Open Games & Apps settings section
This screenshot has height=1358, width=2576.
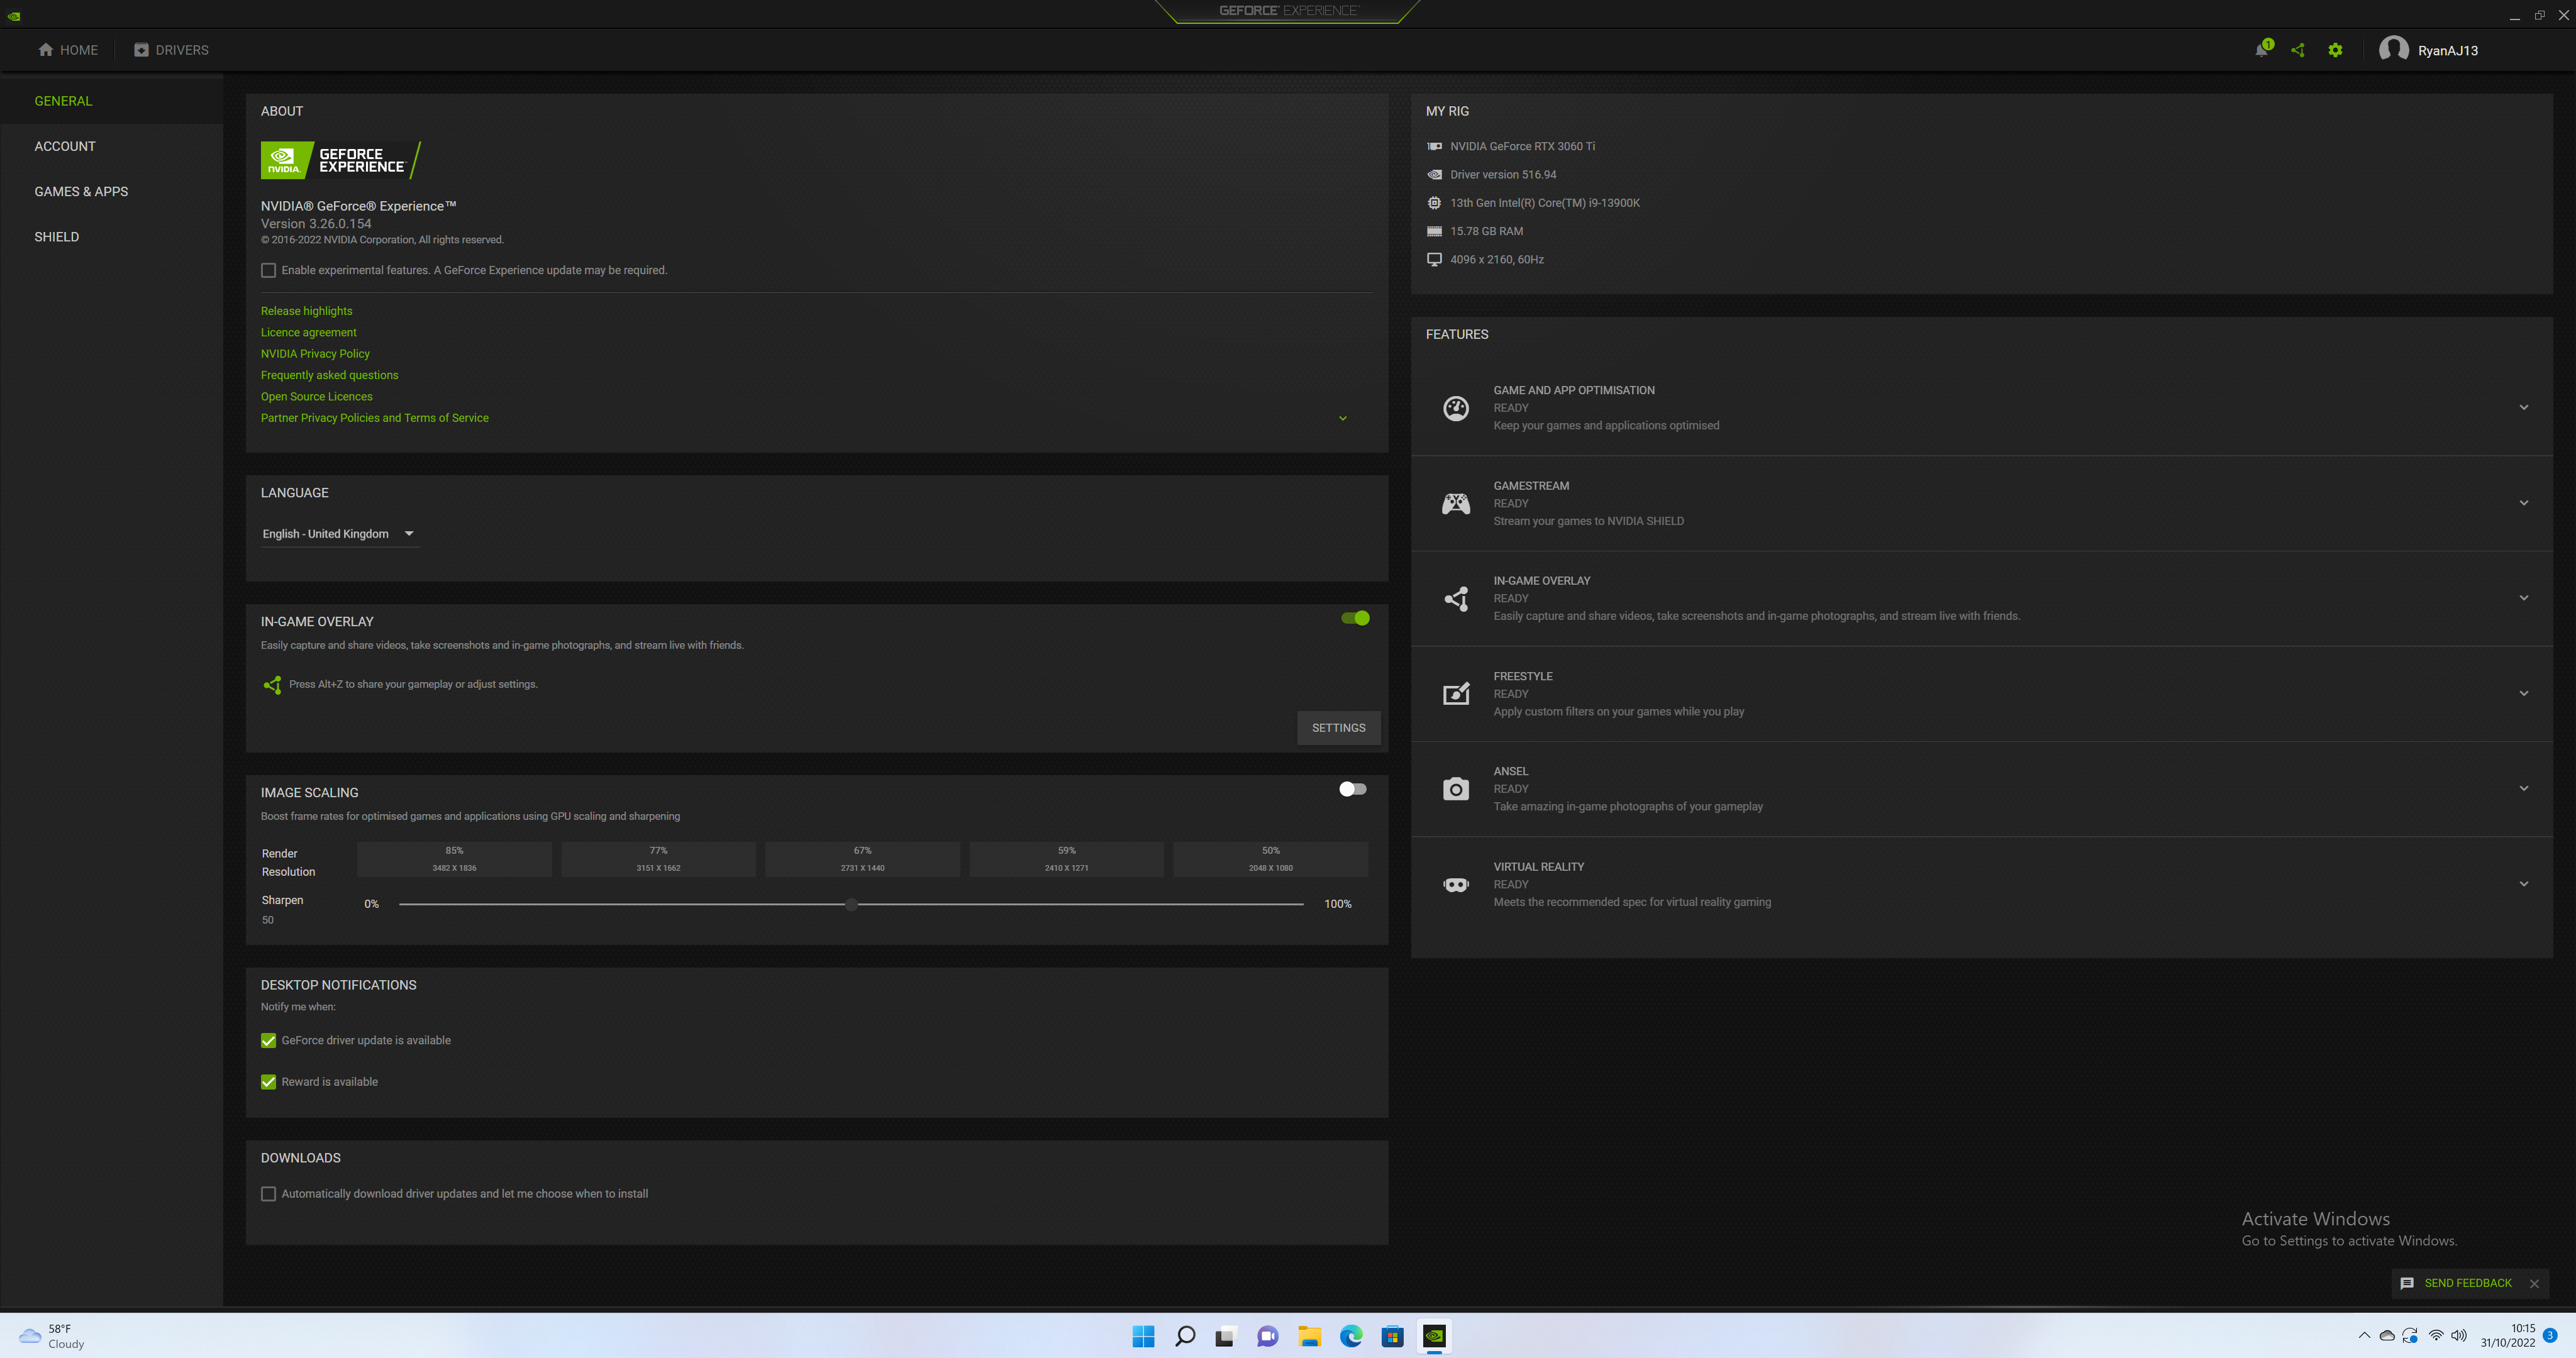tap(81, 191)
